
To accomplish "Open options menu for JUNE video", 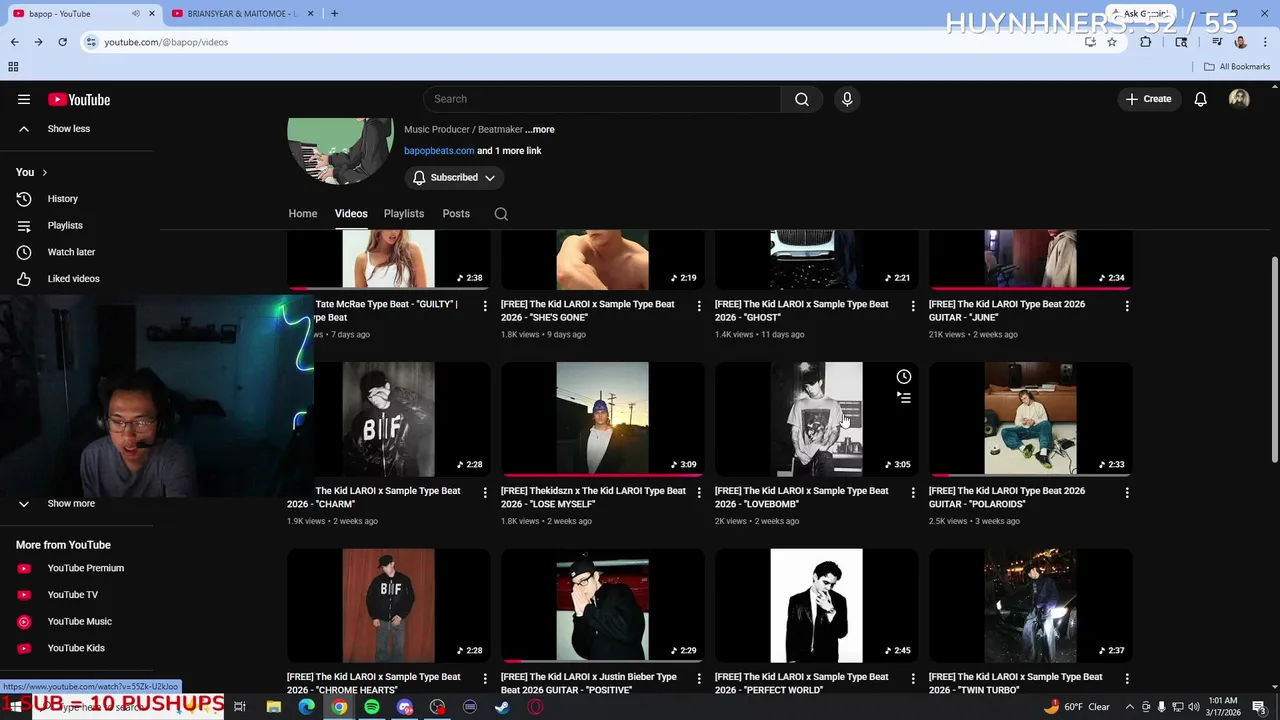I will [1127, 306].
